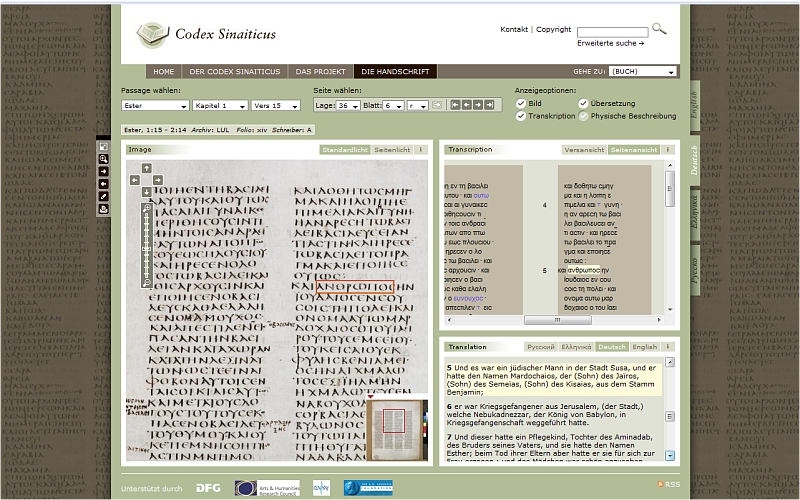Screen dimensions: 800x500
Task: Click the search magnifying glass icon
Action: (x=659, y=29)
